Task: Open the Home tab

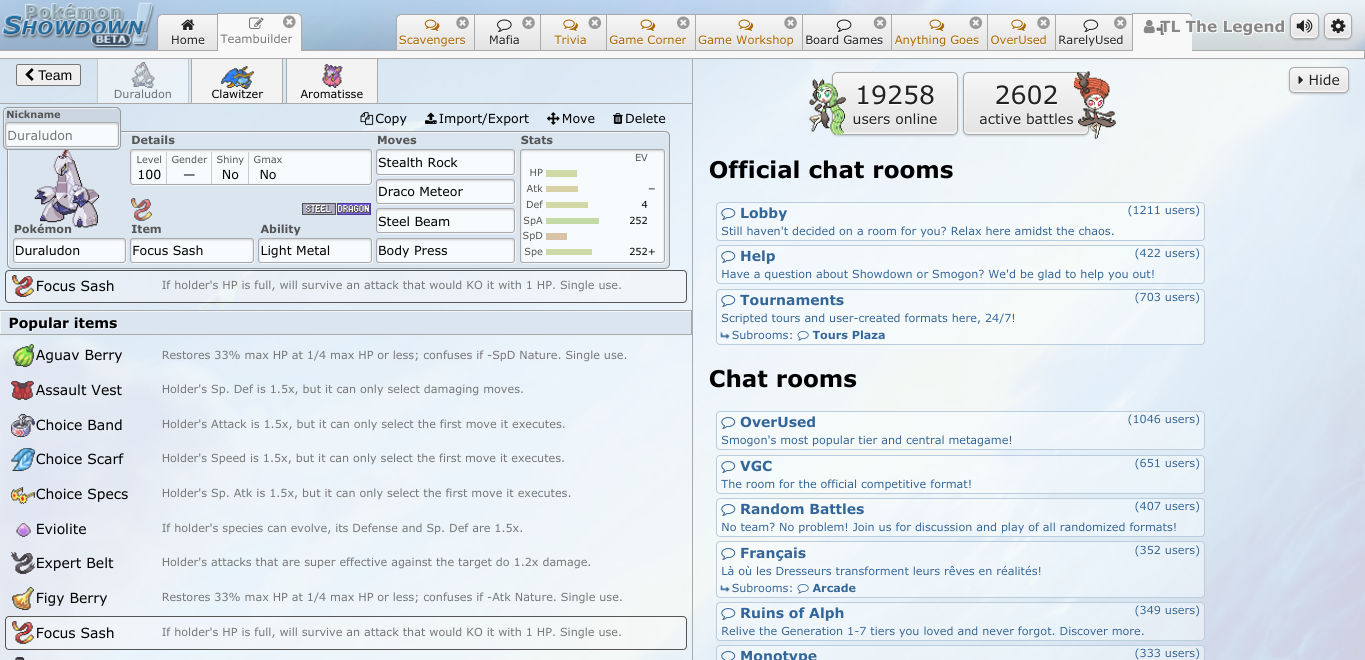Action: tap(187, 32)
